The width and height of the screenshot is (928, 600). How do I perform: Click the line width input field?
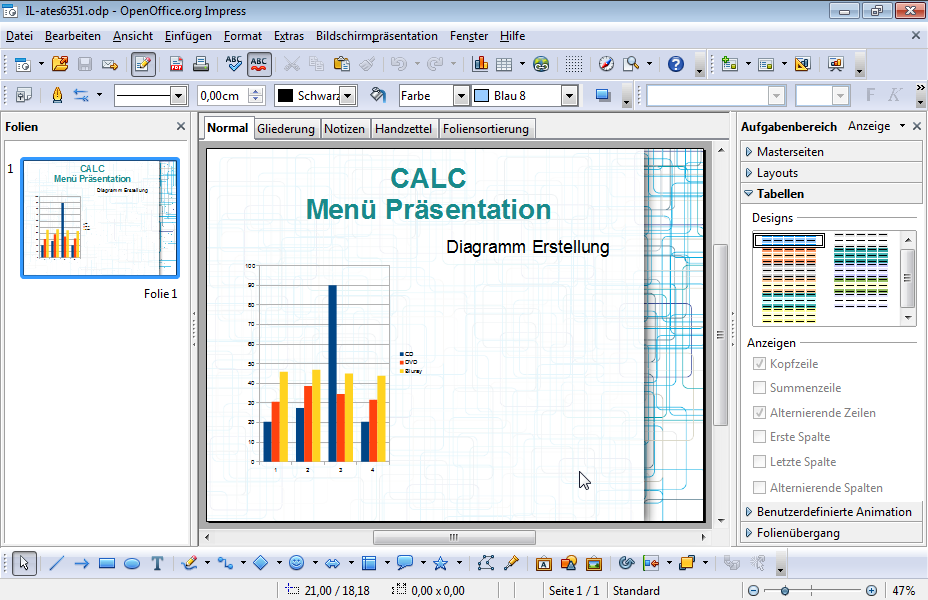click(x=224, y=95)
